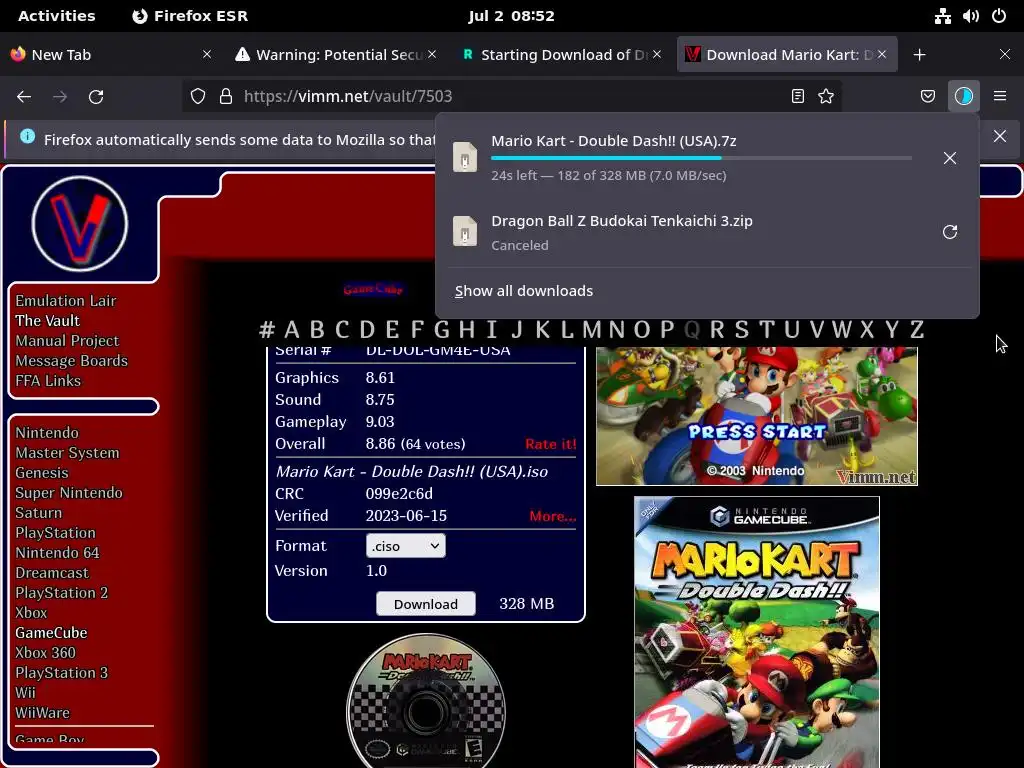
Task: Open the power menu icon
Action: (x=999, y=16)
